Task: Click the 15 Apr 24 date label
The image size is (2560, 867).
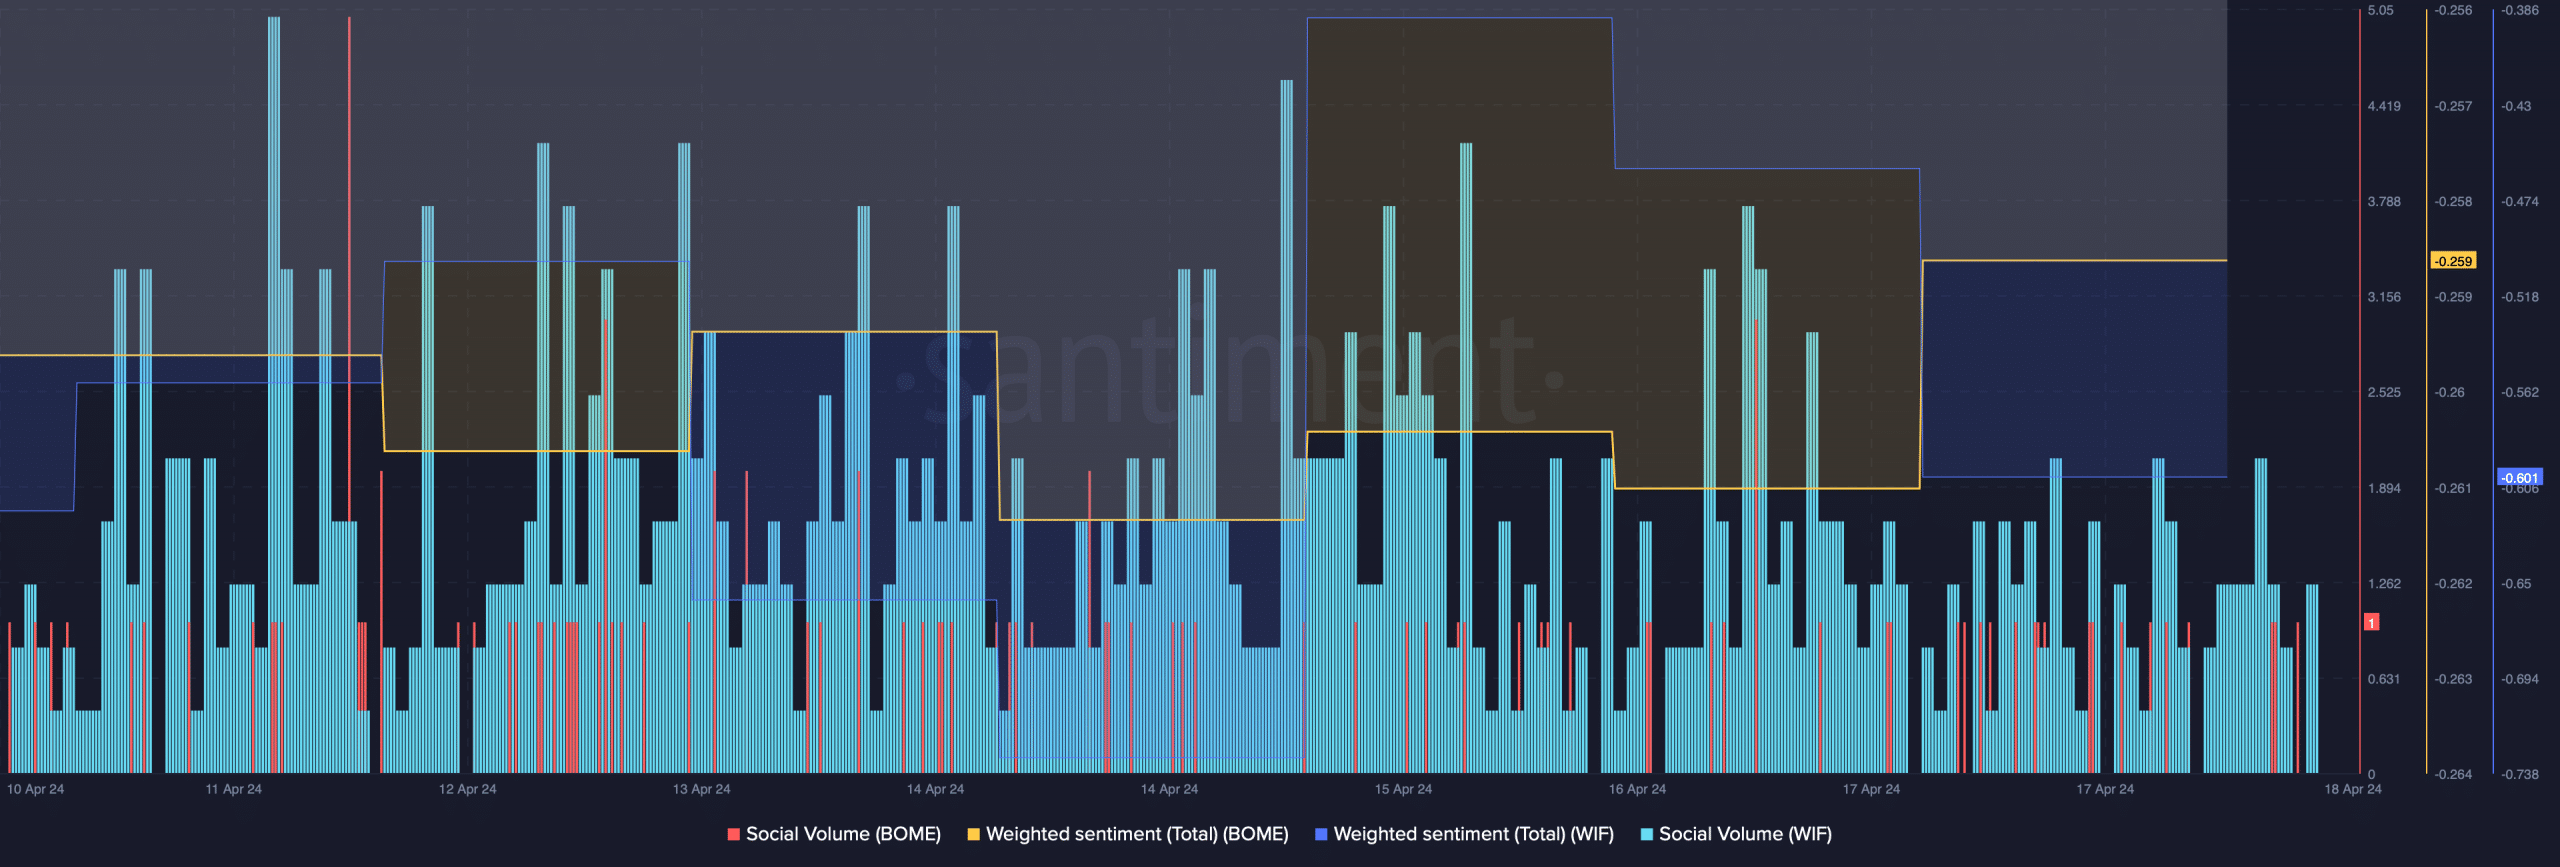Action: [1403, 789]
